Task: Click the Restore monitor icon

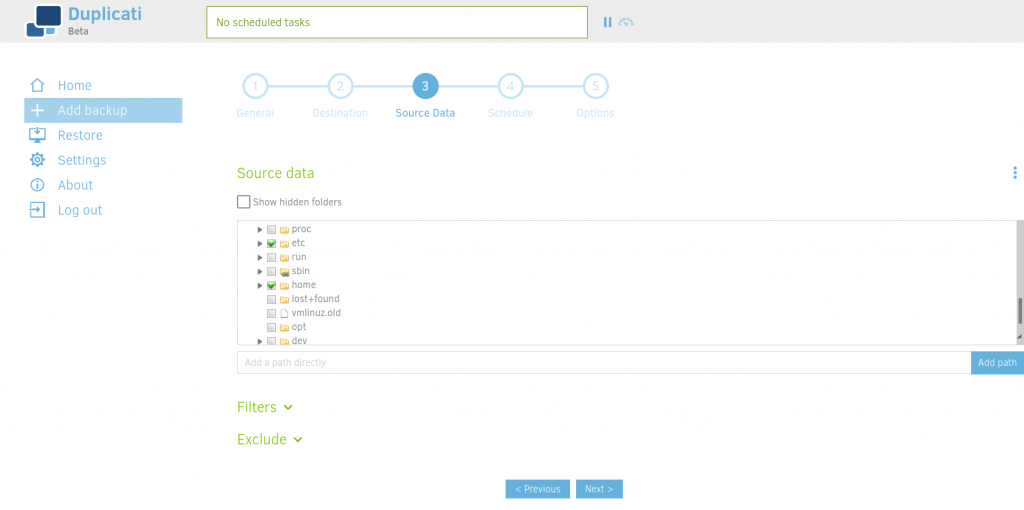Action: 37,135
